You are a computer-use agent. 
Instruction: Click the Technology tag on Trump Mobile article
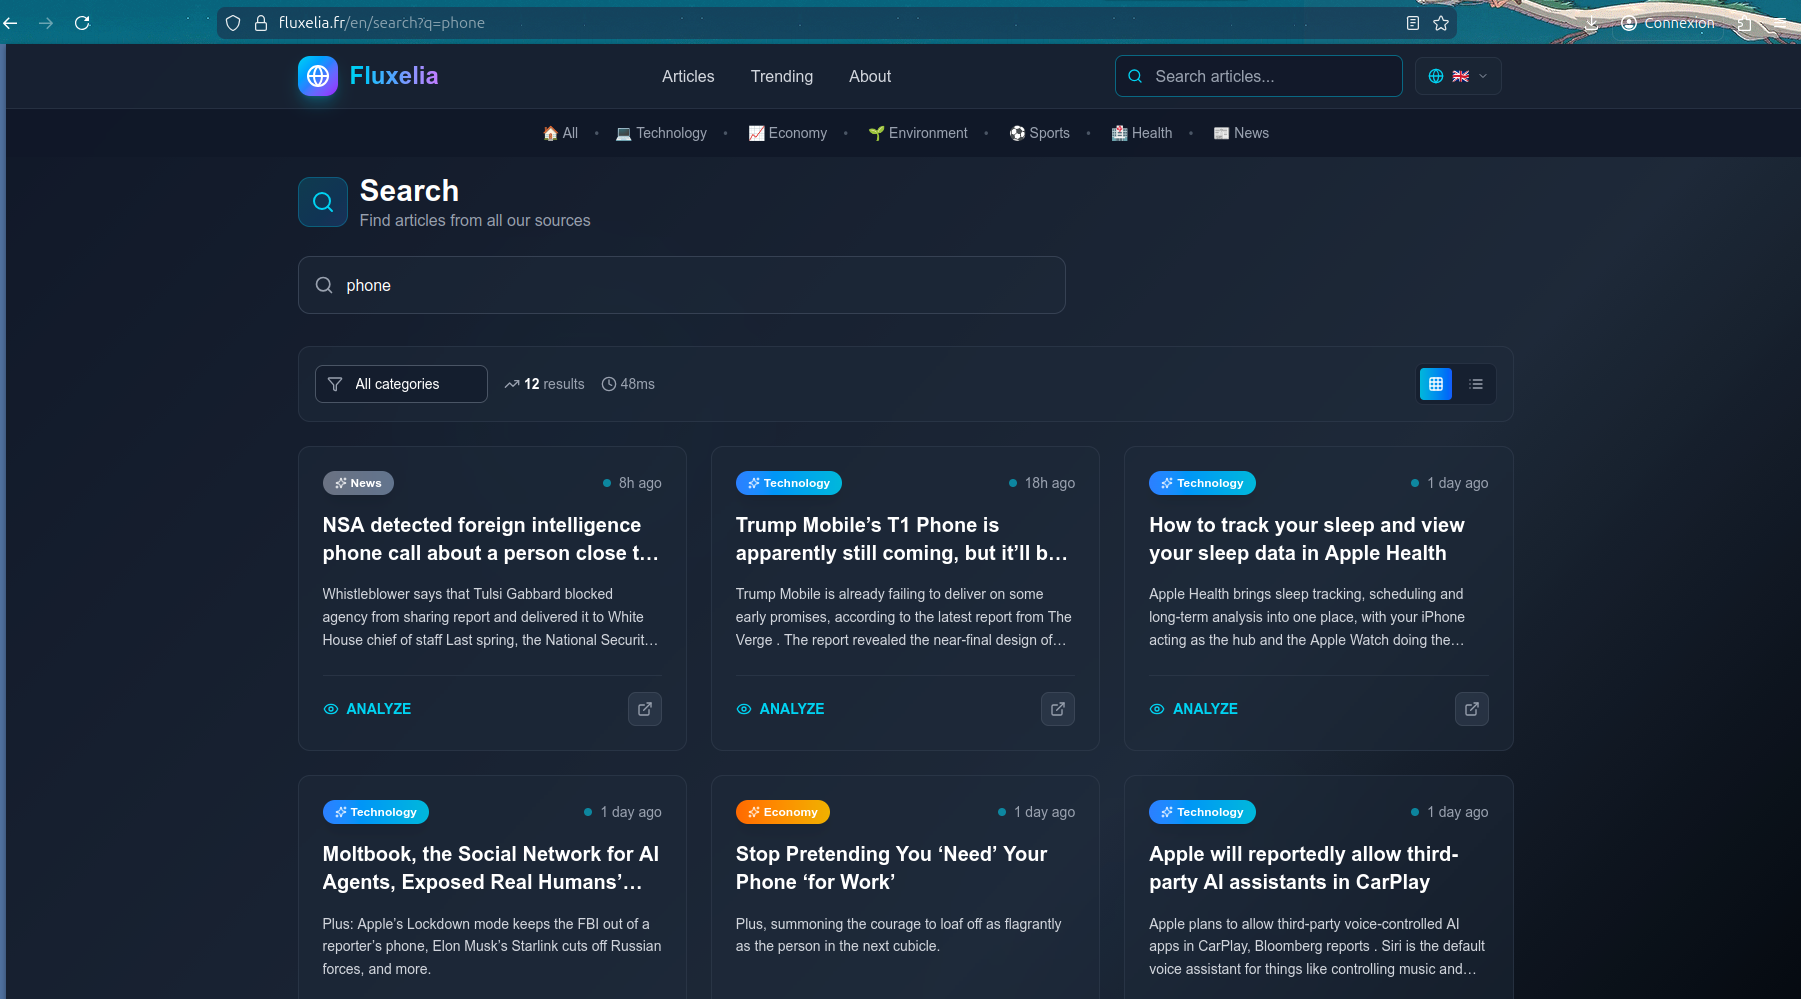point(789,483)
